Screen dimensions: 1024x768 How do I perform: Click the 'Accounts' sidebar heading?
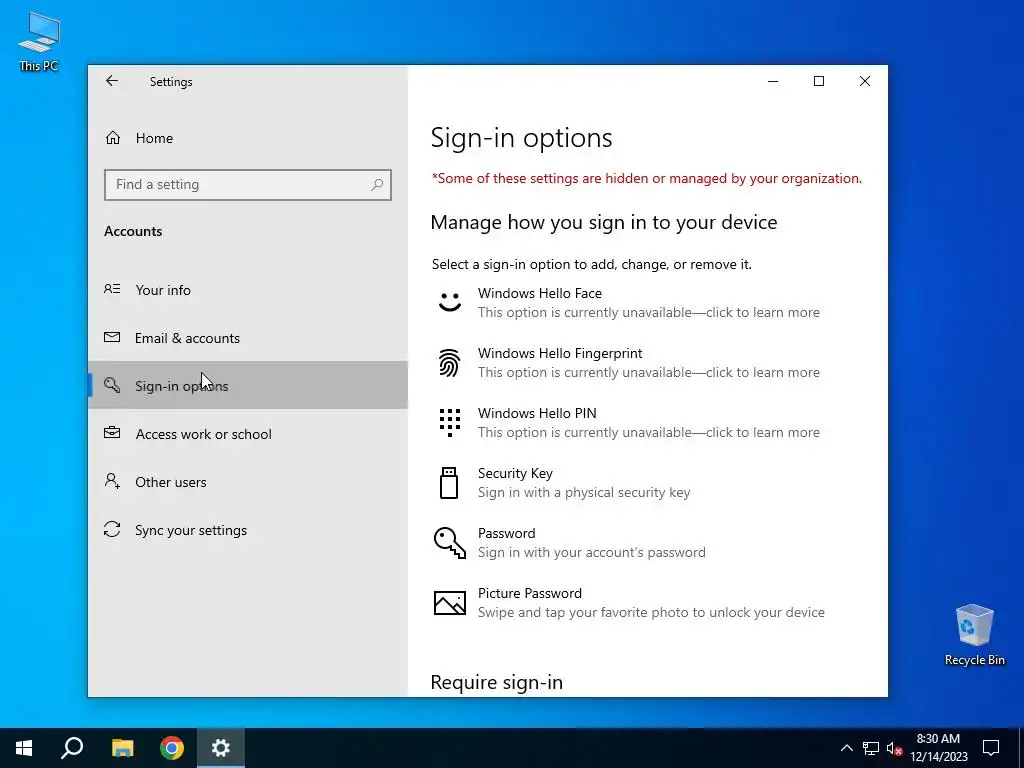click(x=133, y=231)
